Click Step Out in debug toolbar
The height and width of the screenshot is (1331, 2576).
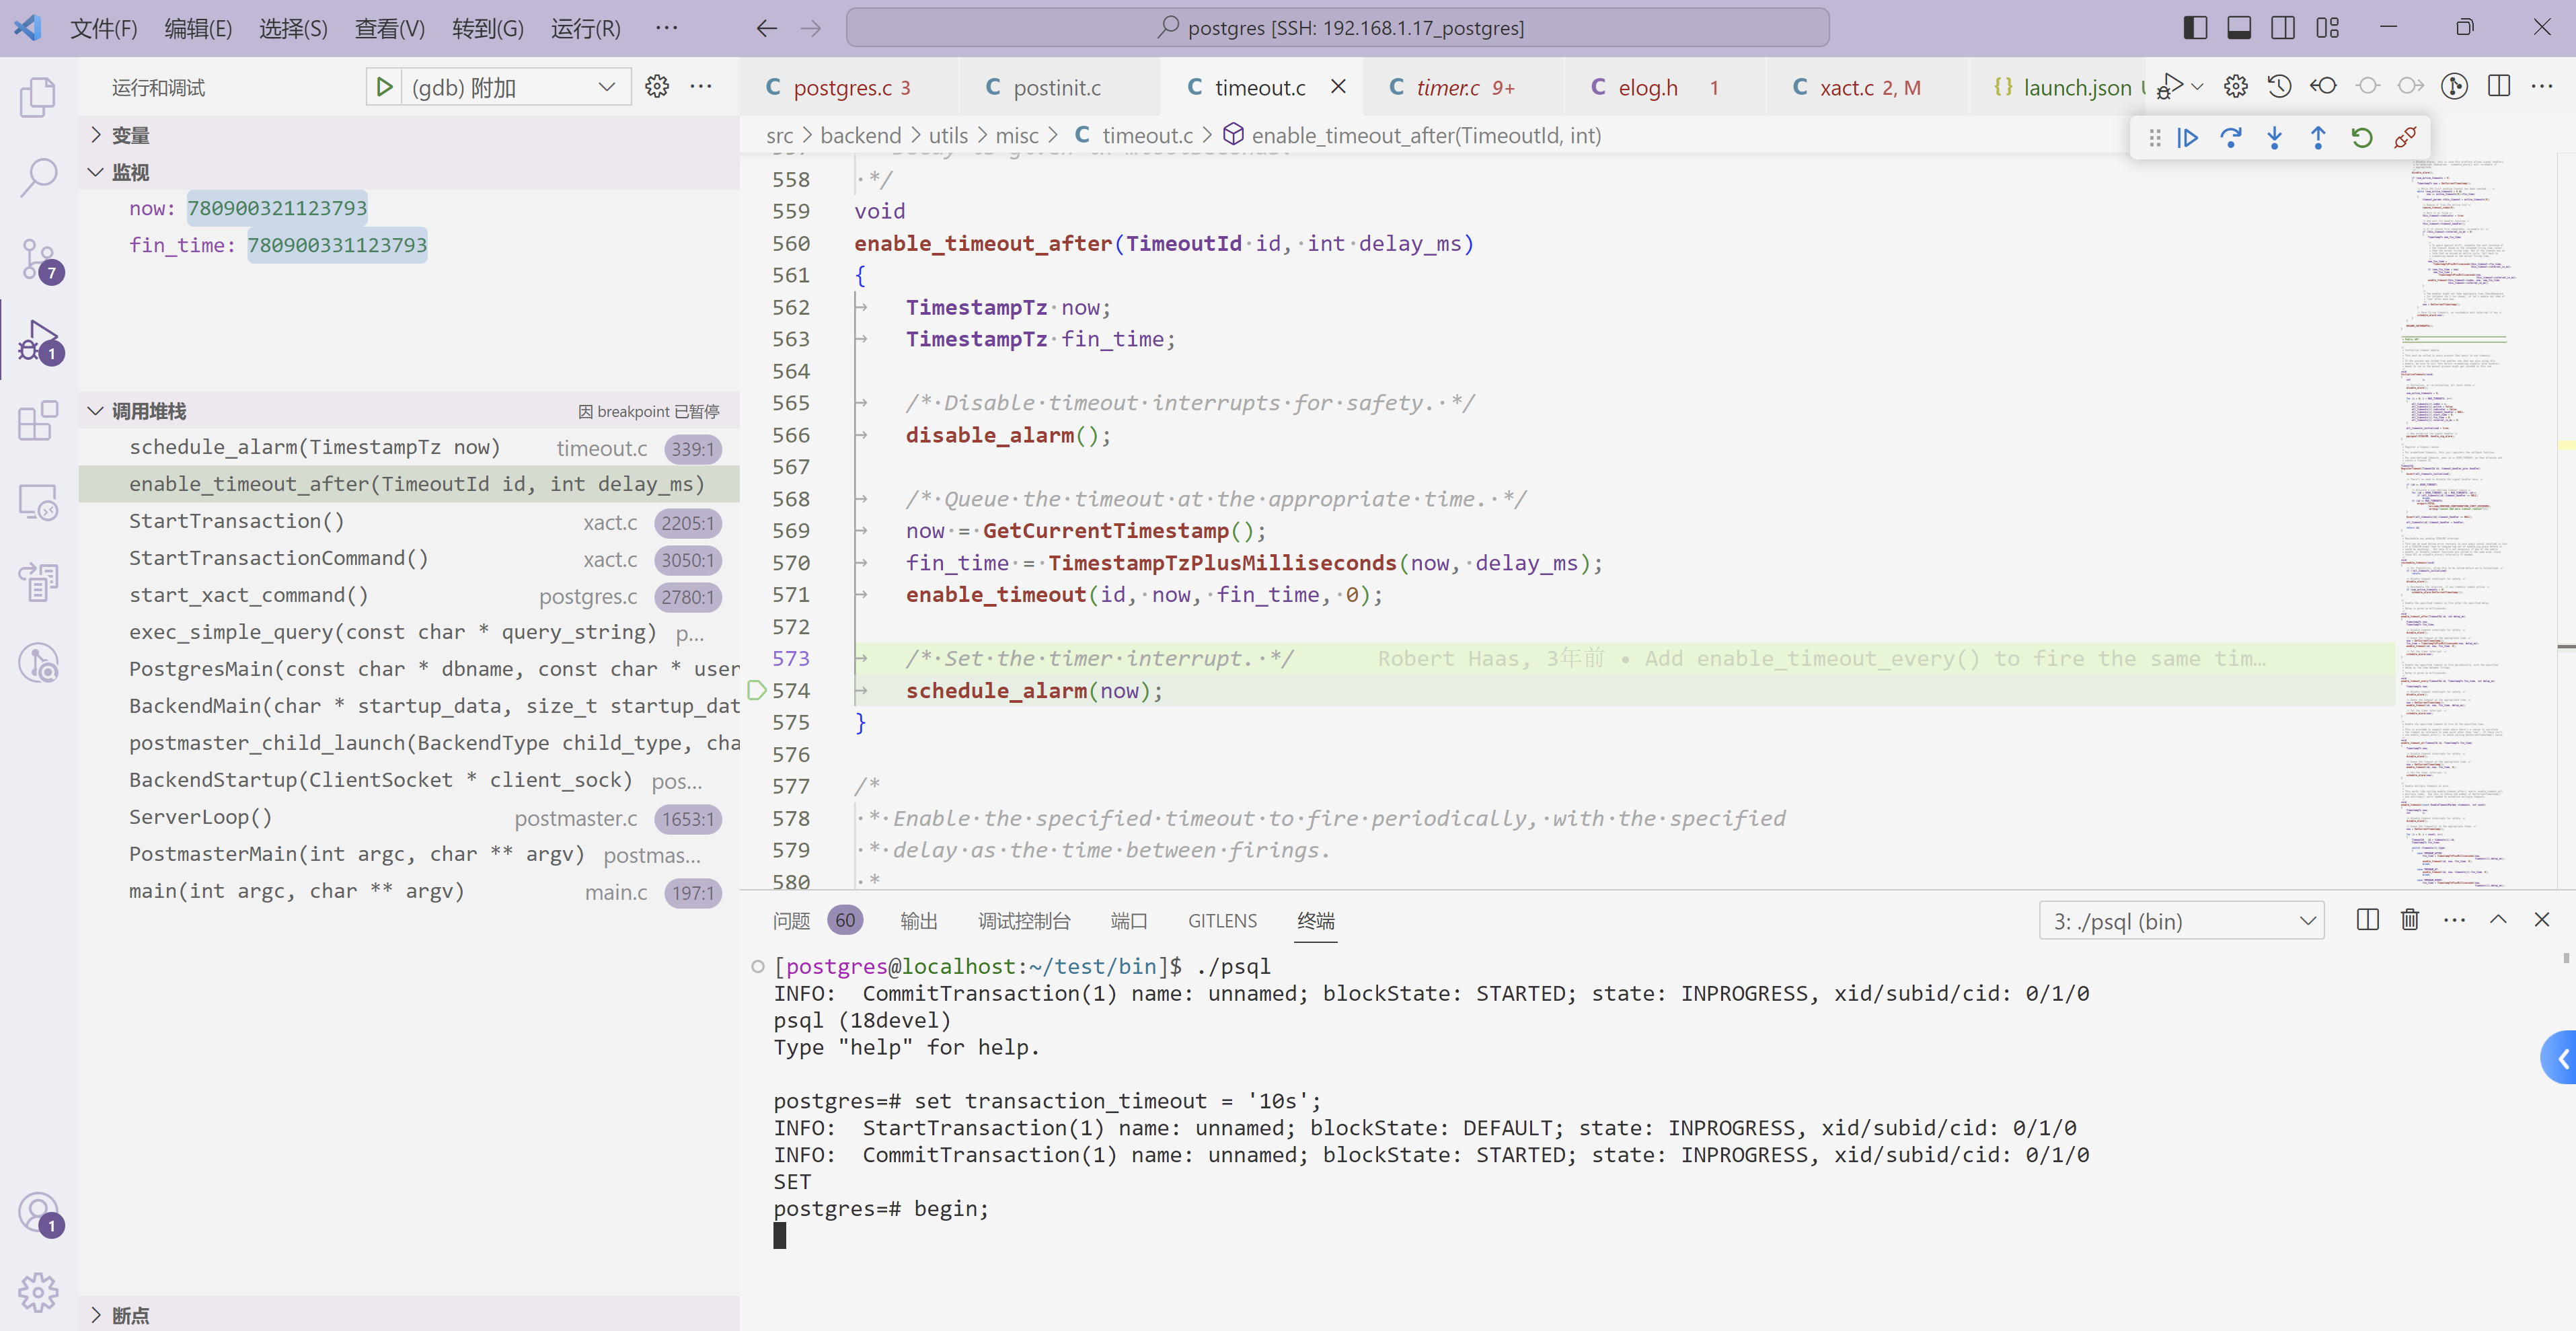[2318, 138]
